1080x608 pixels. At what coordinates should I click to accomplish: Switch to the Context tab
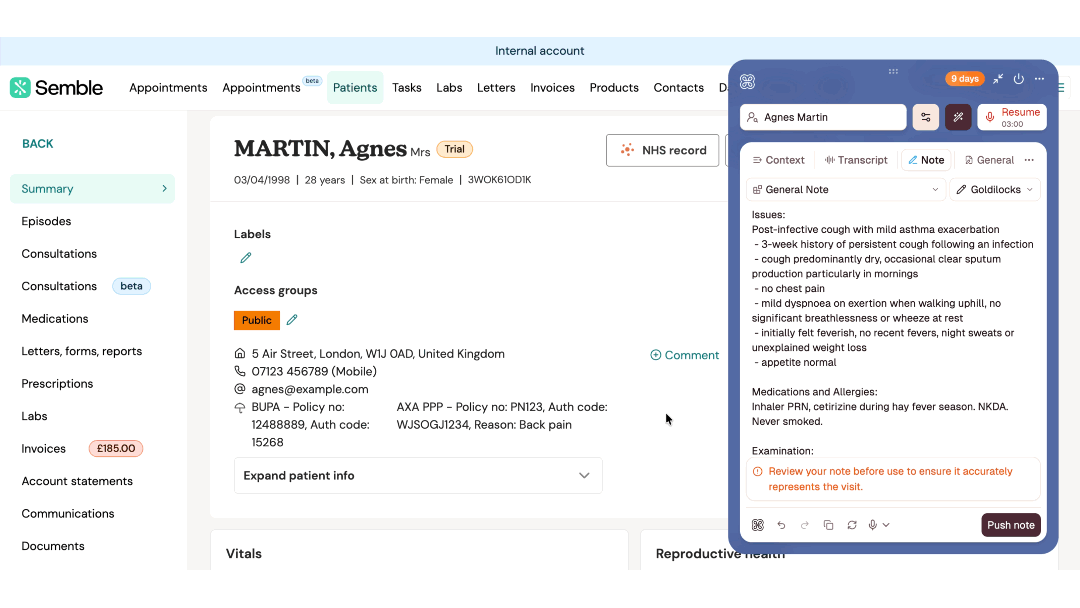778,160
